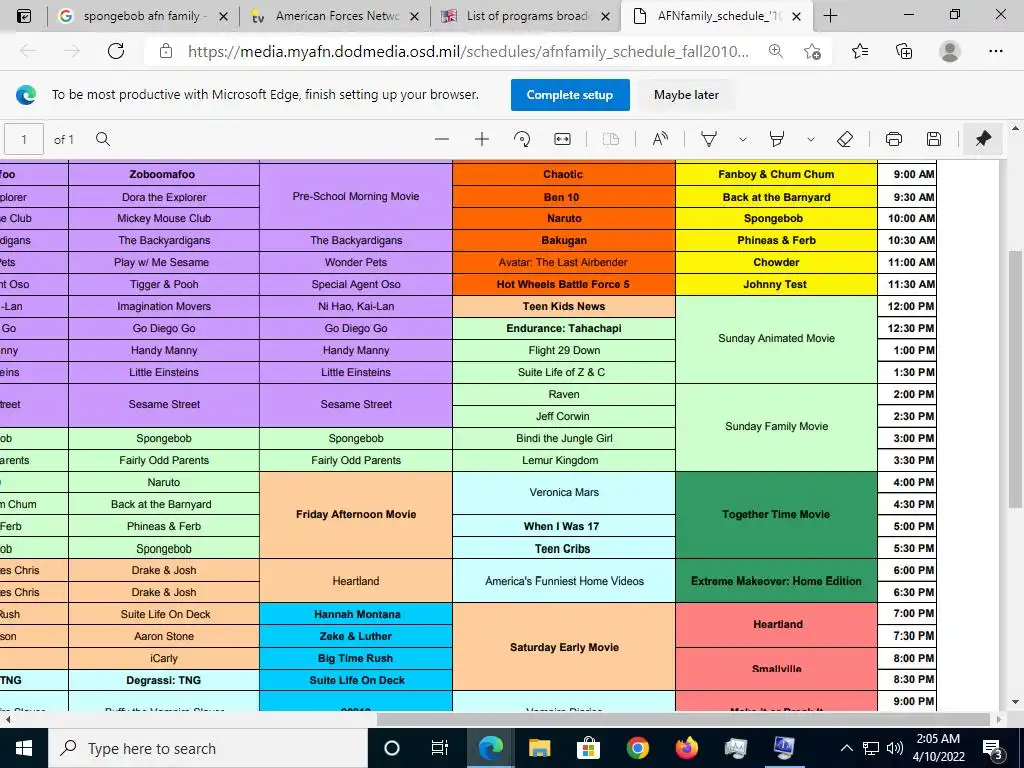This screenshot has height=768, width=1024.
Task: Click the 'Saturday Early Movie' cell
Action: point(564,647)
